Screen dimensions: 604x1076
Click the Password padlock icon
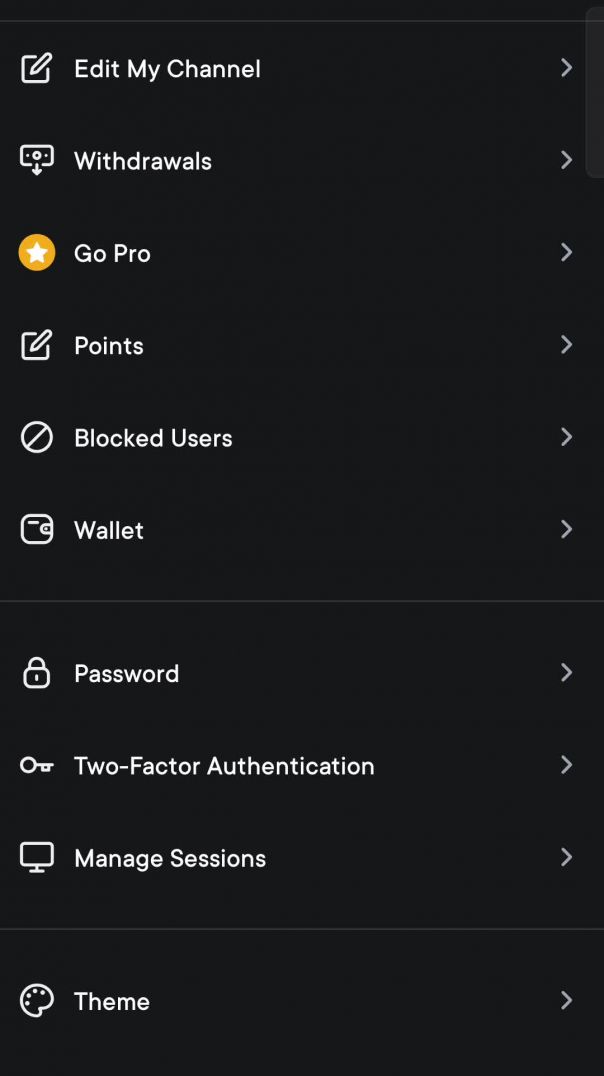(37, 673)
